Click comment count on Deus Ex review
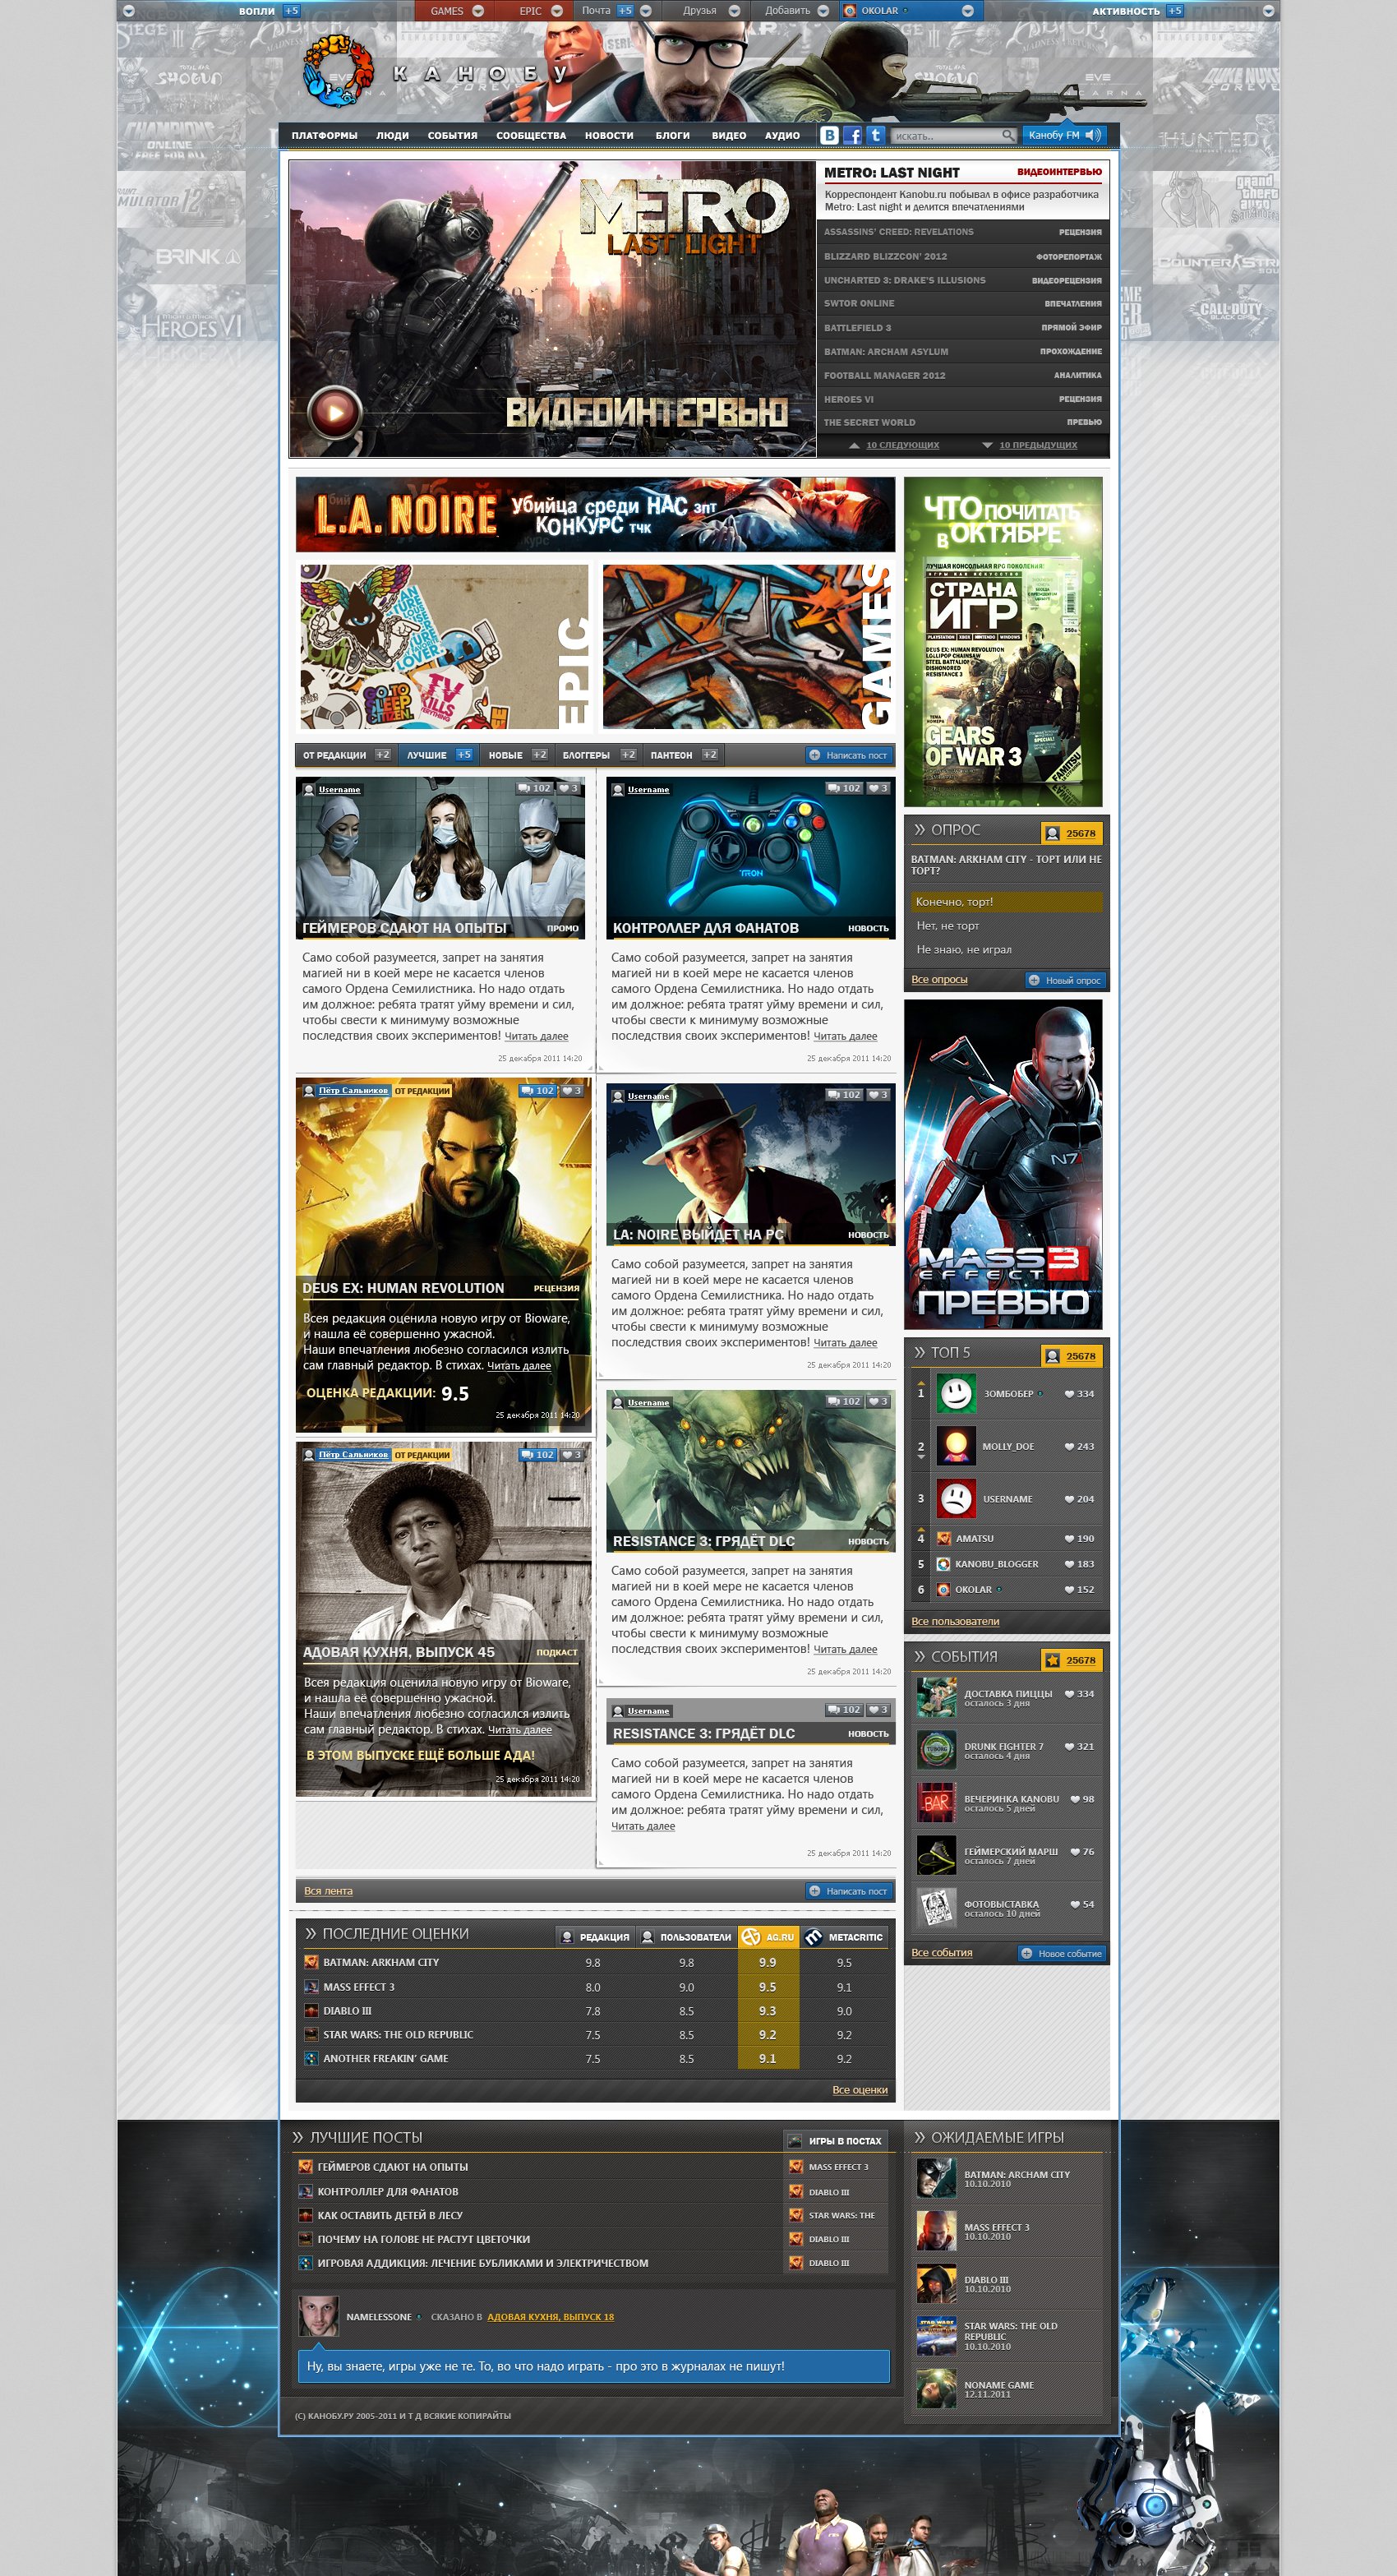Viewport: 1397px width, 2576px height. point(538,1090)
